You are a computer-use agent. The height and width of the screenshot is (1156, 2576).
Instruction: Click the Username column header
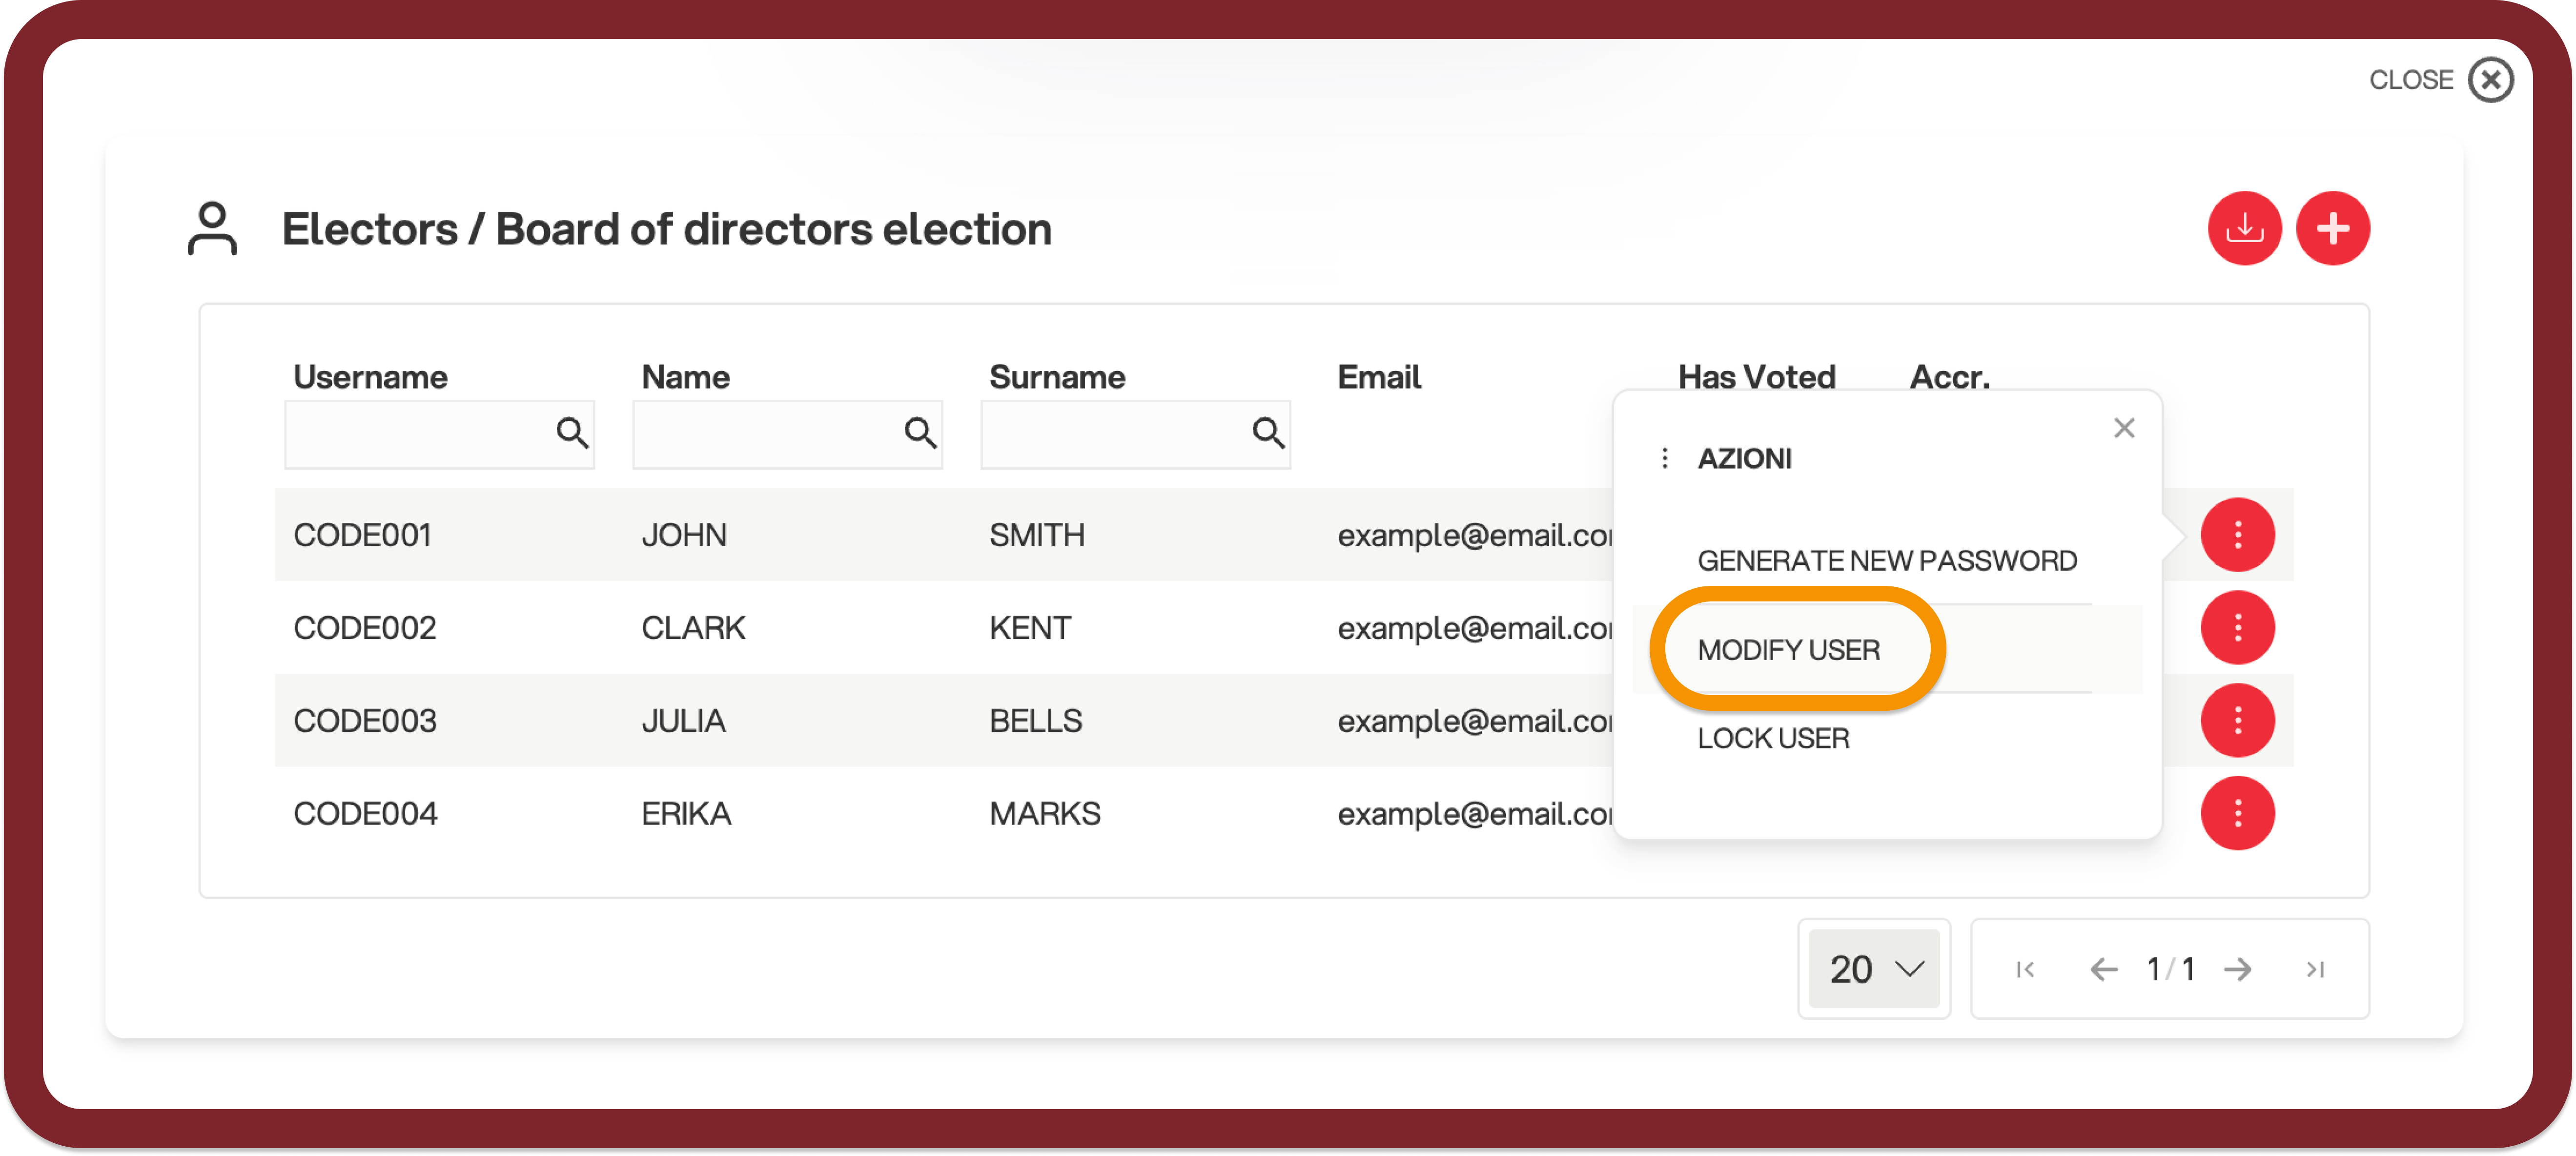coord(370,377)
